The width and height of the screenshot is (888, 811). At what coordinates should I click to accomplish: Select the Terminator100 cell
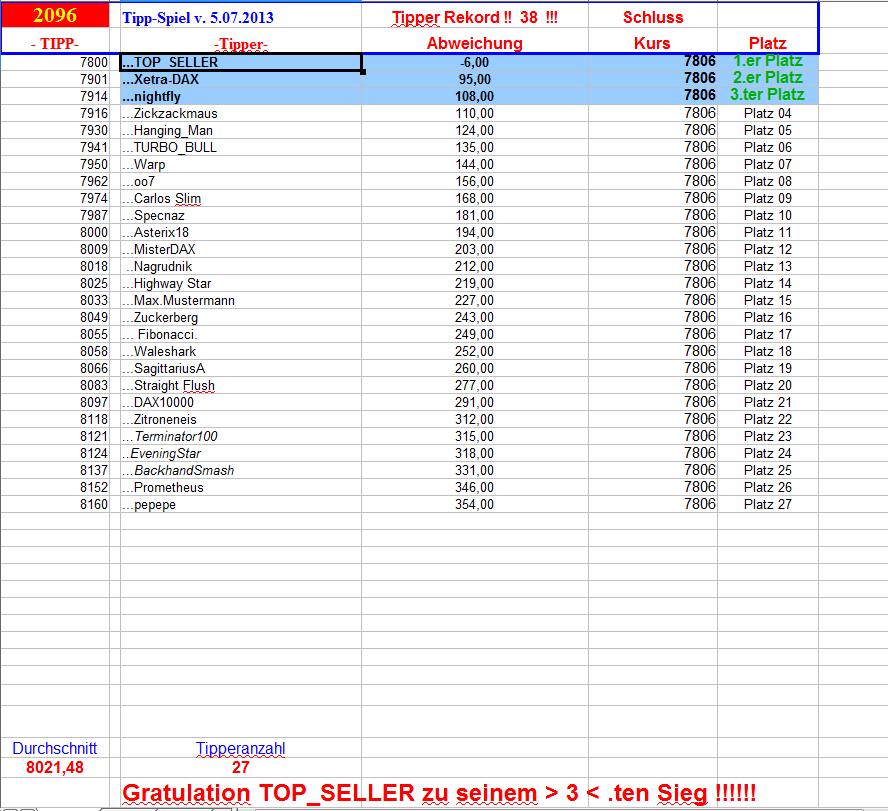[241, 436]
